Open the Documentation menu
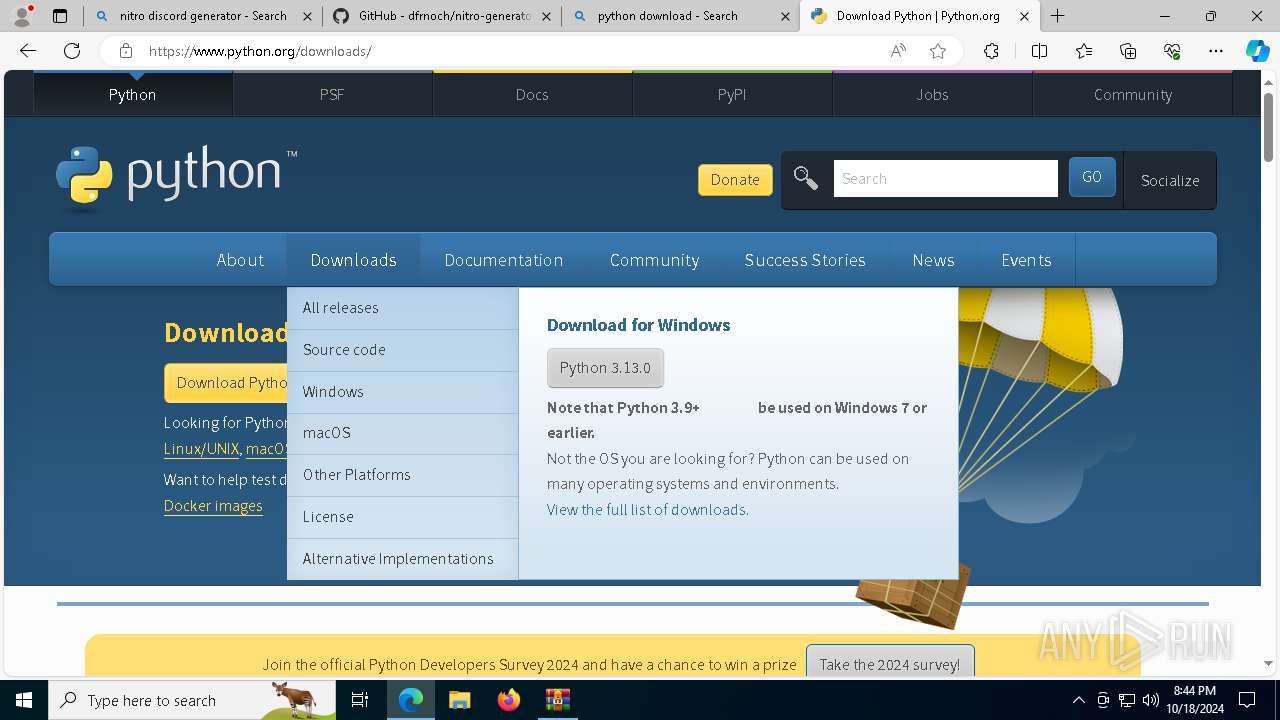1280x720 pixels. (503, 260)
